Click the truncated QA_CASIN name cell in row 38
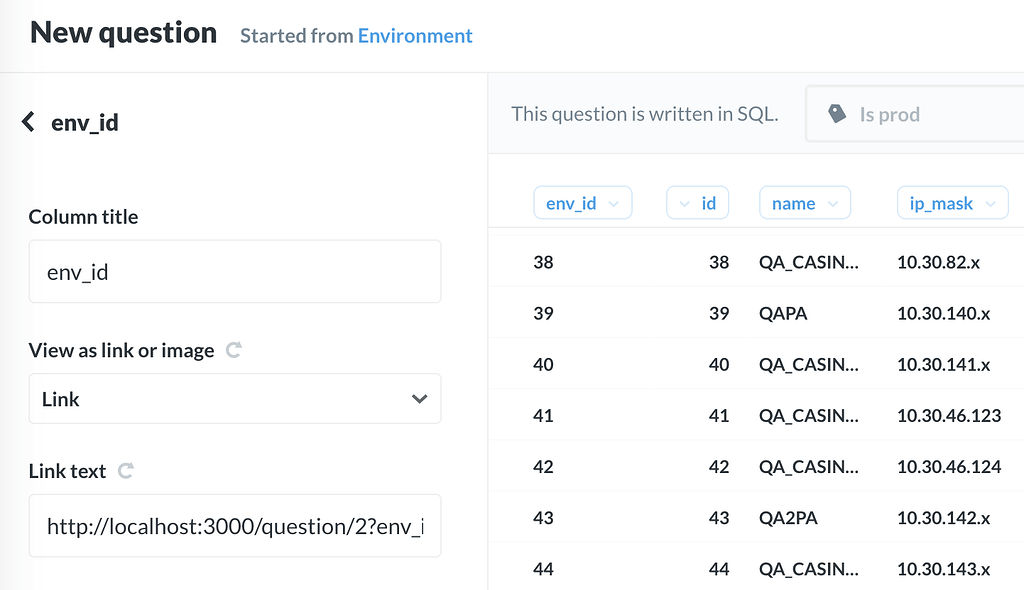1024x590 pixels. 809,261
